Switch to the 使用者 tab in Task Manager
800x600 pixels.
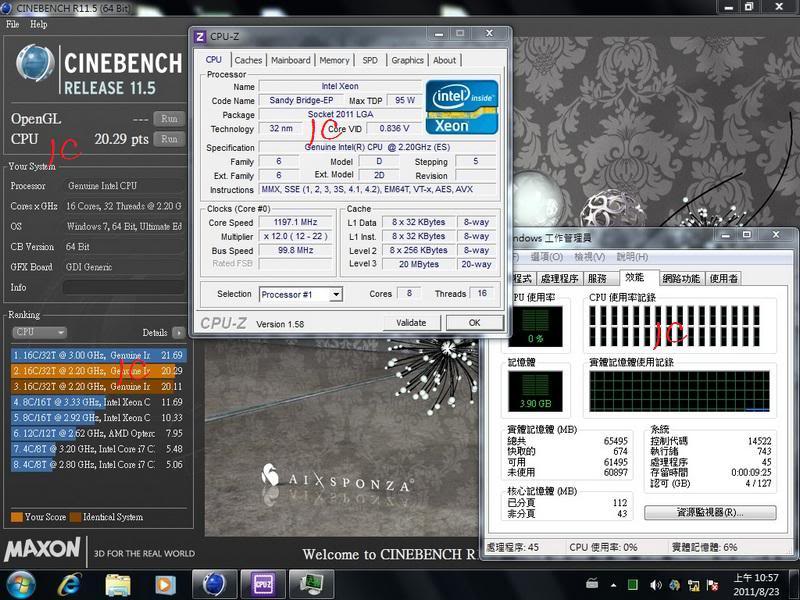pos(724,279)
